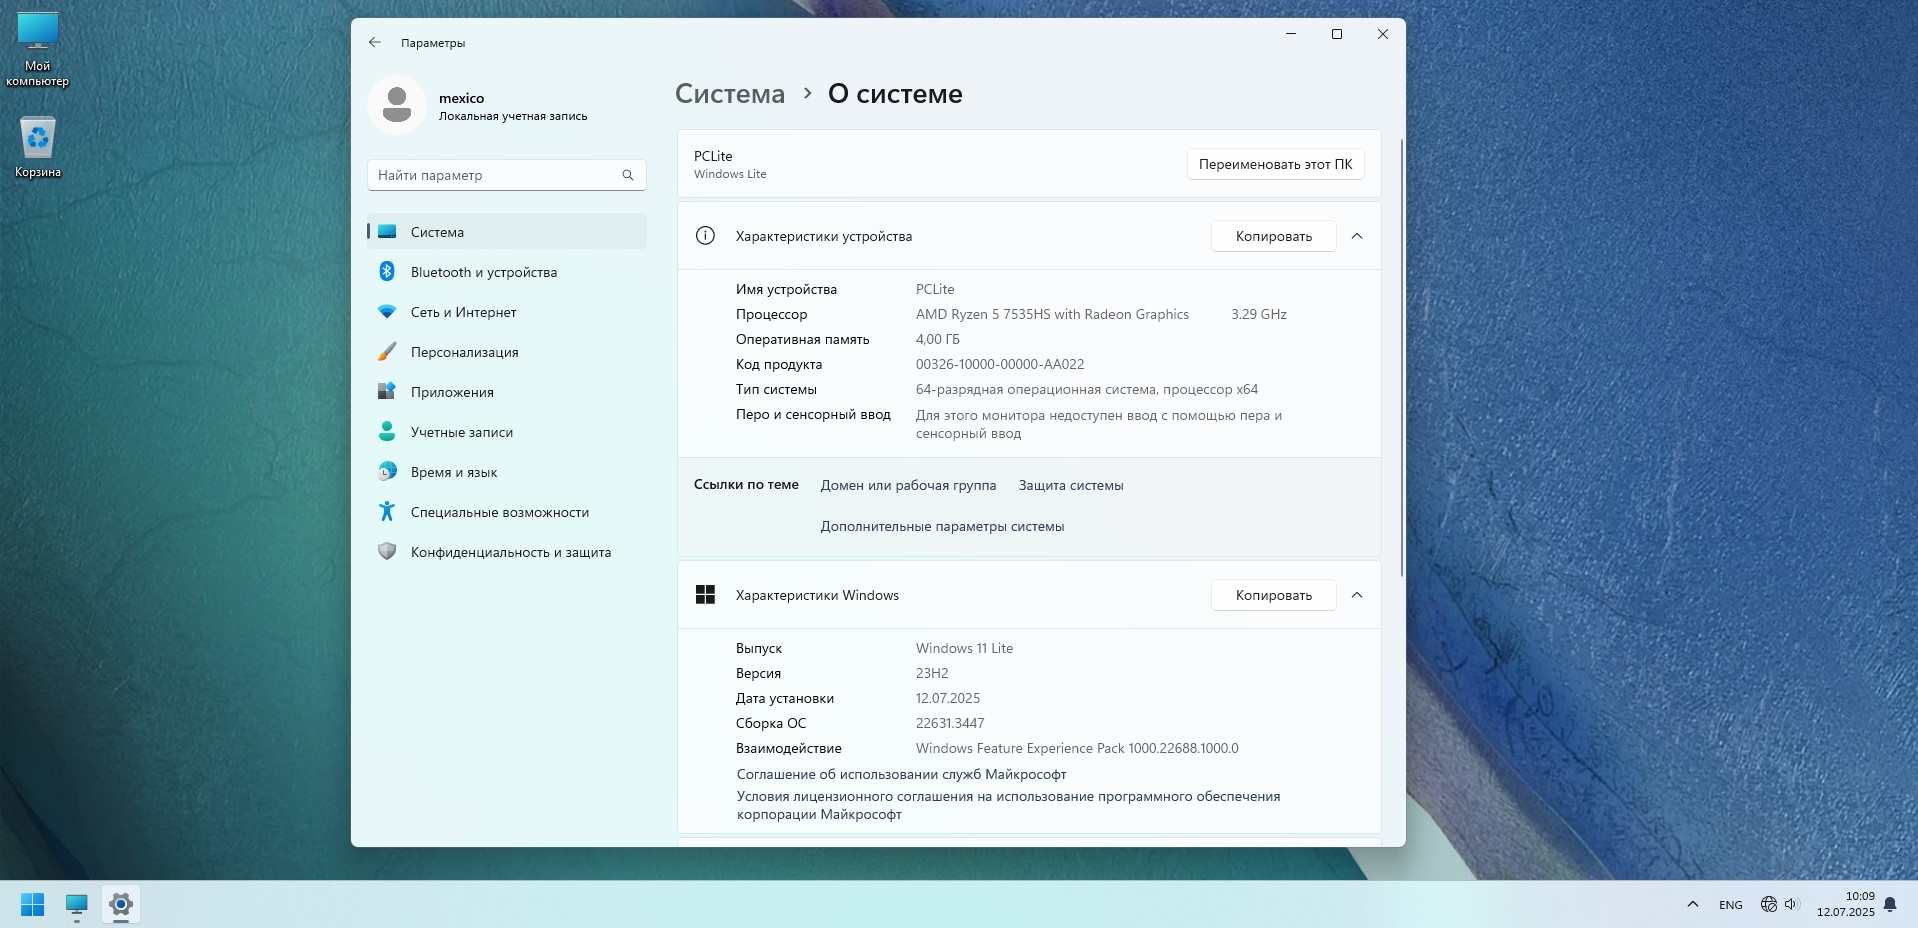Select the Мой компьютер desktop icon

[38, 50]
